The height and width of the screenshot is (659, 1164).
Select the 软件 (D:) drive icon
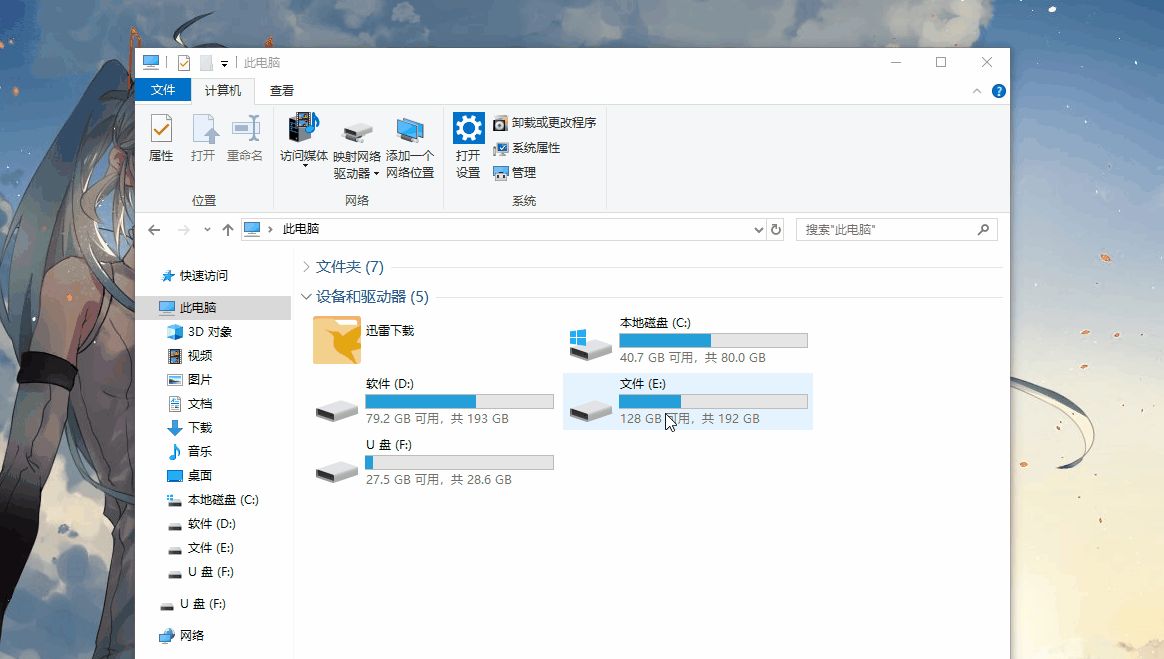pos(337,410)
